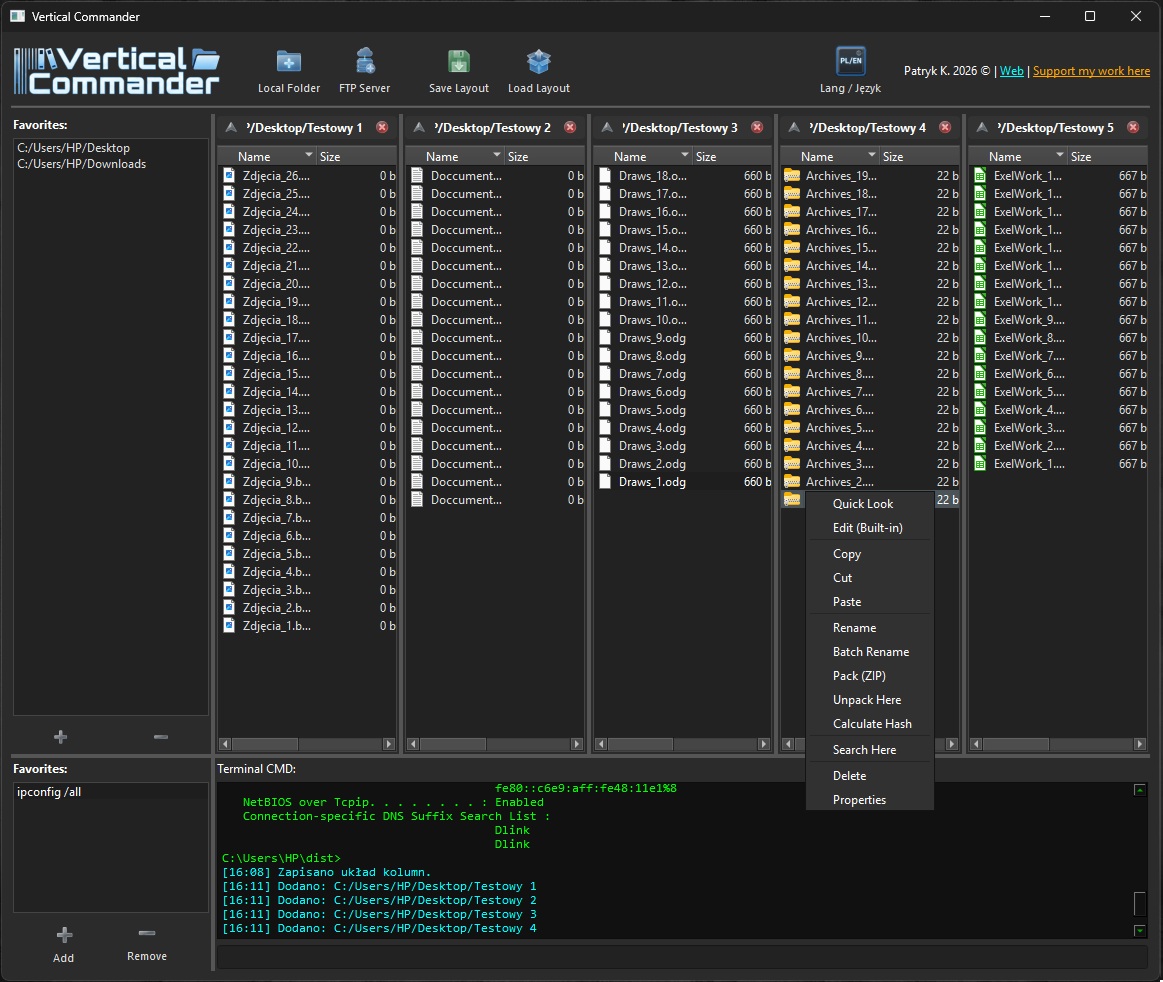Open the Web link in the header
This screenshot has height=982, width=1163.
click(x=1011, y=71)
